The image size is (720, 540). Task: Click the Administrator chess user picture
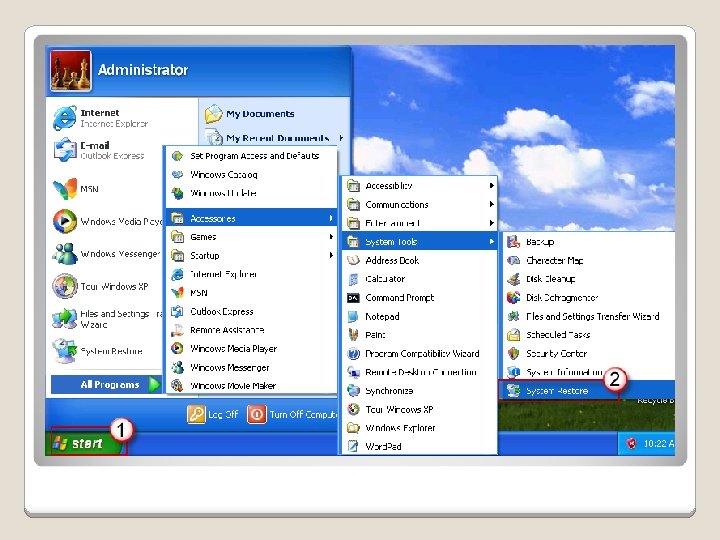pos(71,71)
